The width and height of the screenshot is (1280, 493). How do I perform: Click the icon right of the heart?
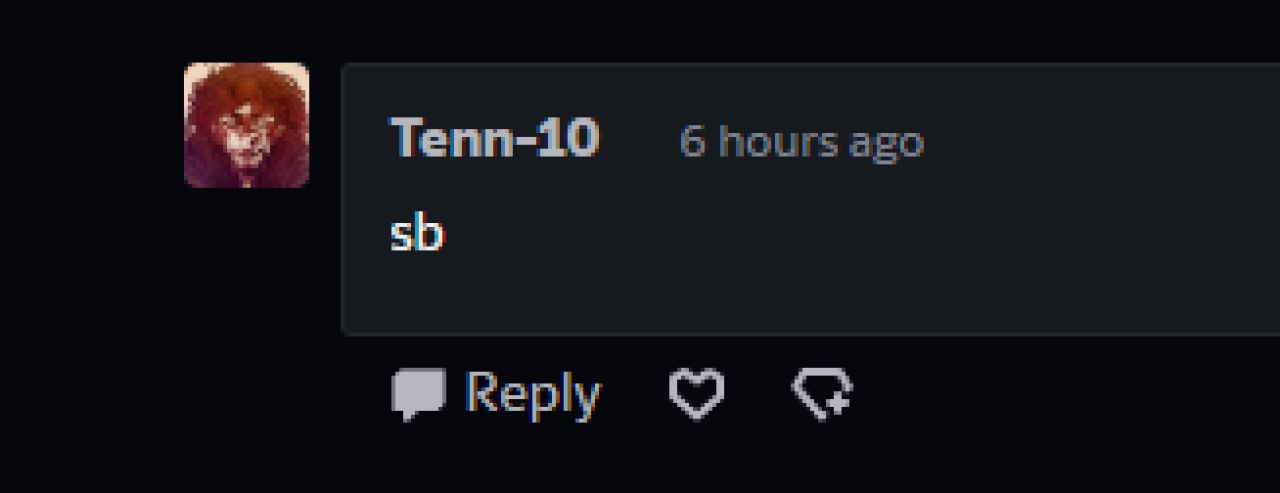[822, 394]
